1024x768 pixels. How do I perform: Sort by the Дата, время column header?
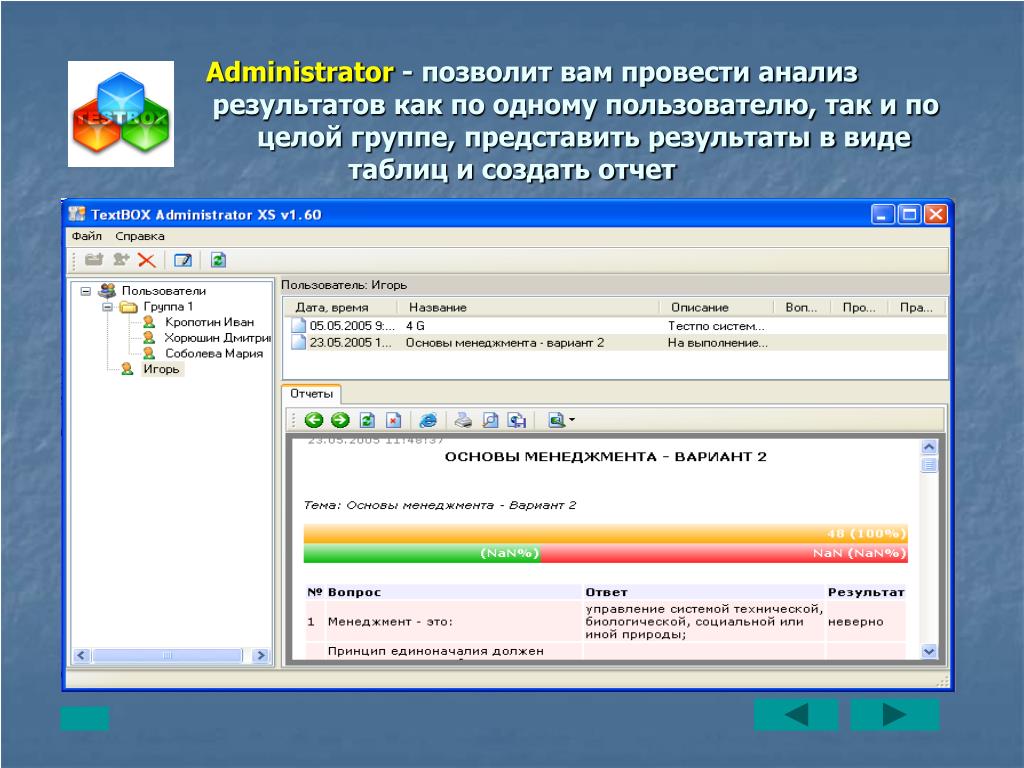340,308
